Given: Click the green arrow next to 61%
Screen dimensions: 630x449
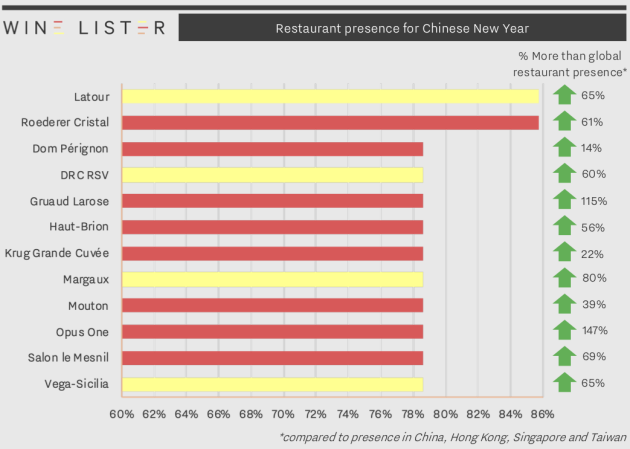Looking at the screenshot, I should click(565, 121).
